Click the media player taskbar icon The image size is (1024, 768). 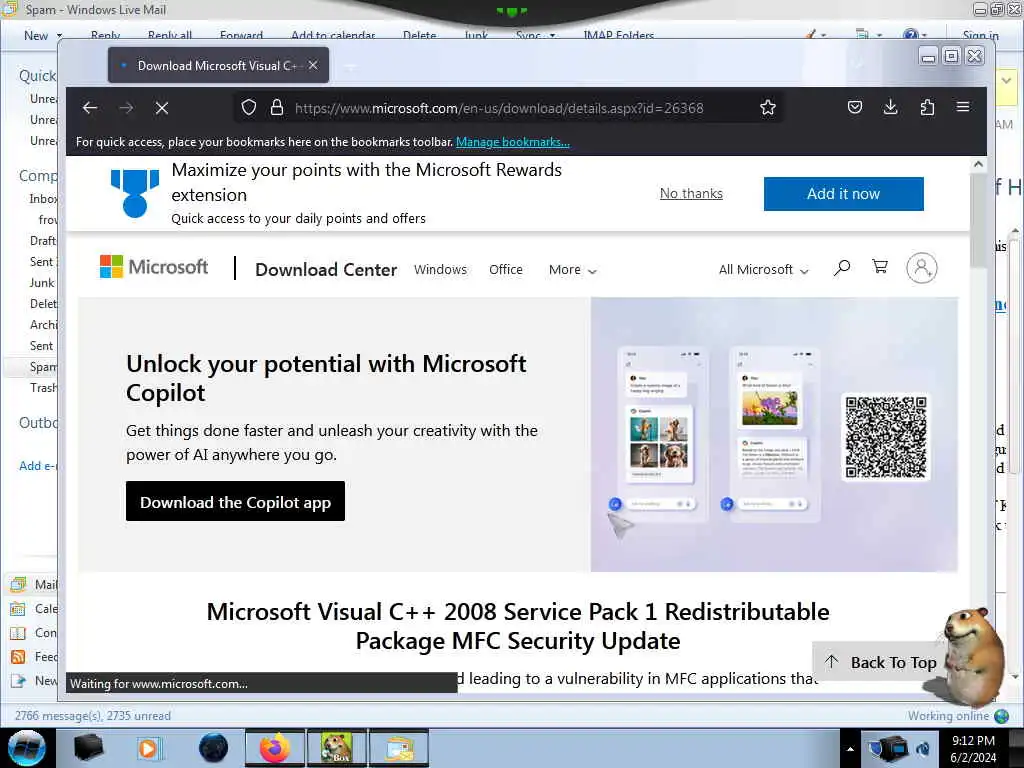(148, 748)
